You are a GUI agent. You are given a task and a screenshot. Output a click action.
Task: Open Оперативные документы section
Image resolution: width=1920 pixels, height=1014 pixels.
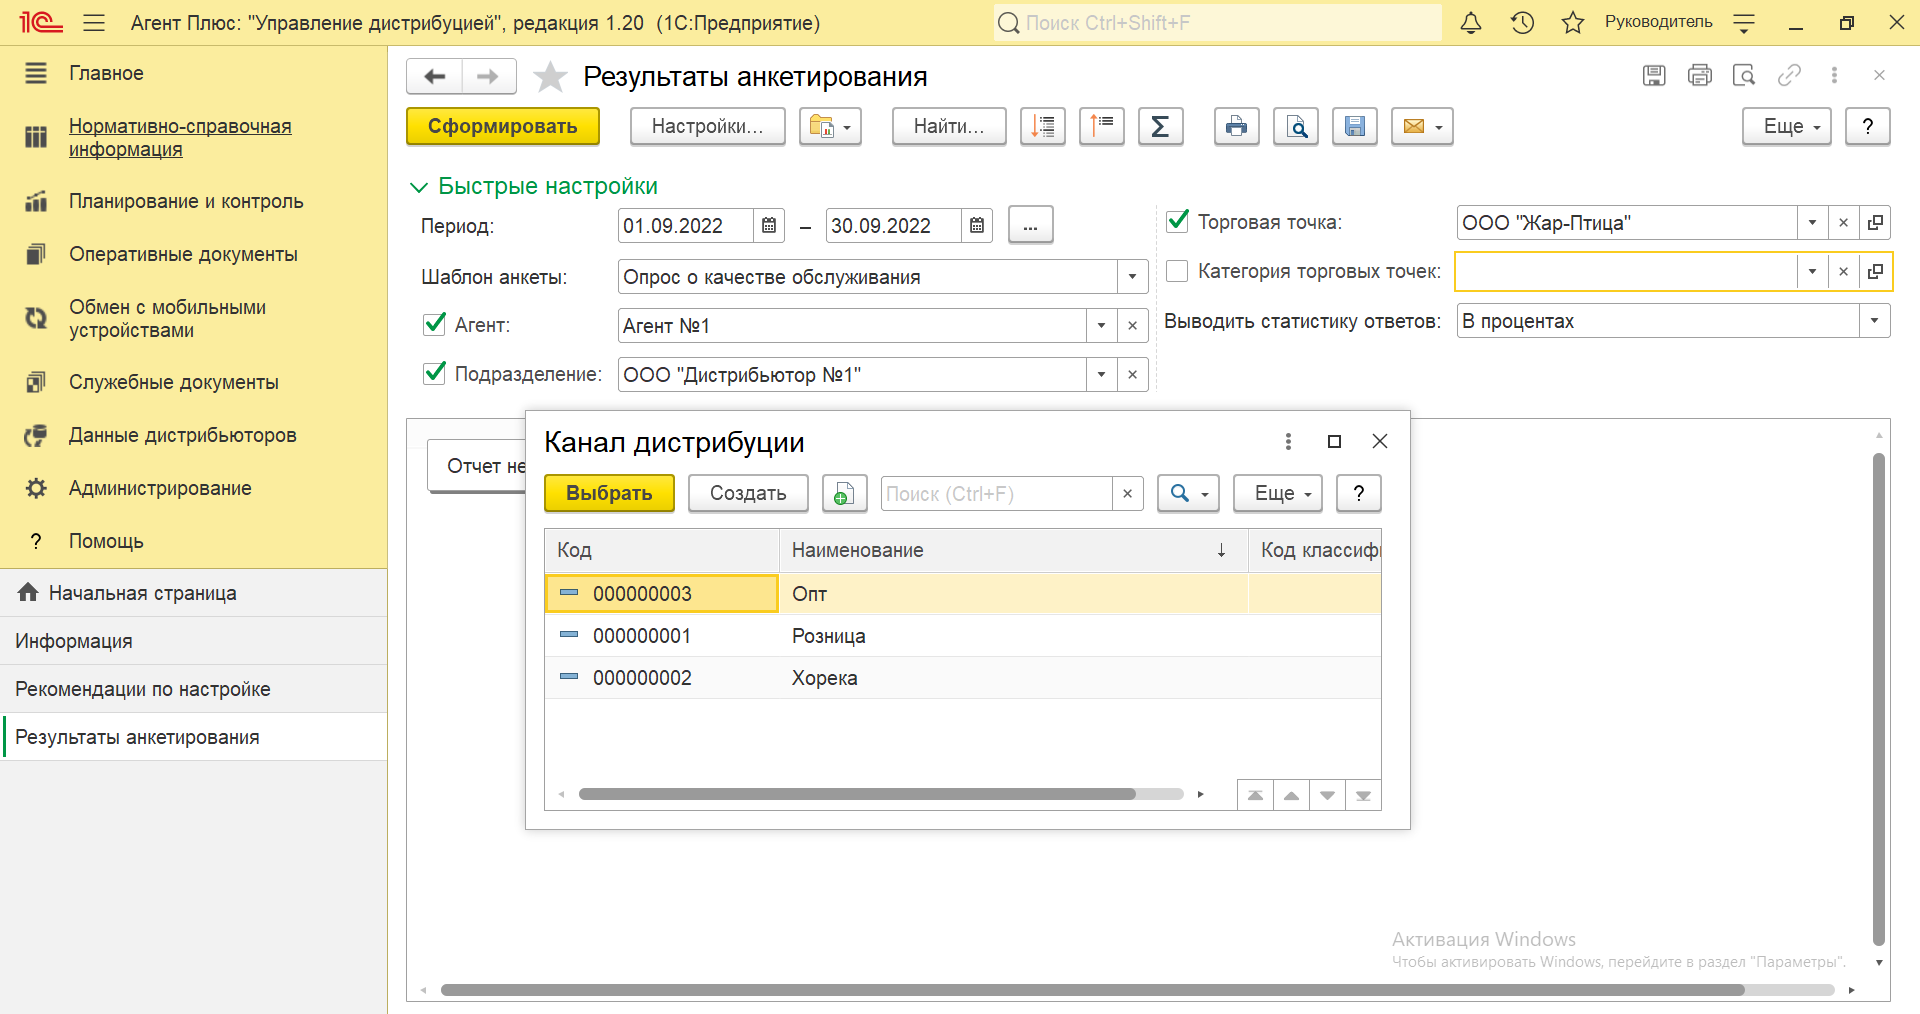pyautogui.click(x=183, y=254)
